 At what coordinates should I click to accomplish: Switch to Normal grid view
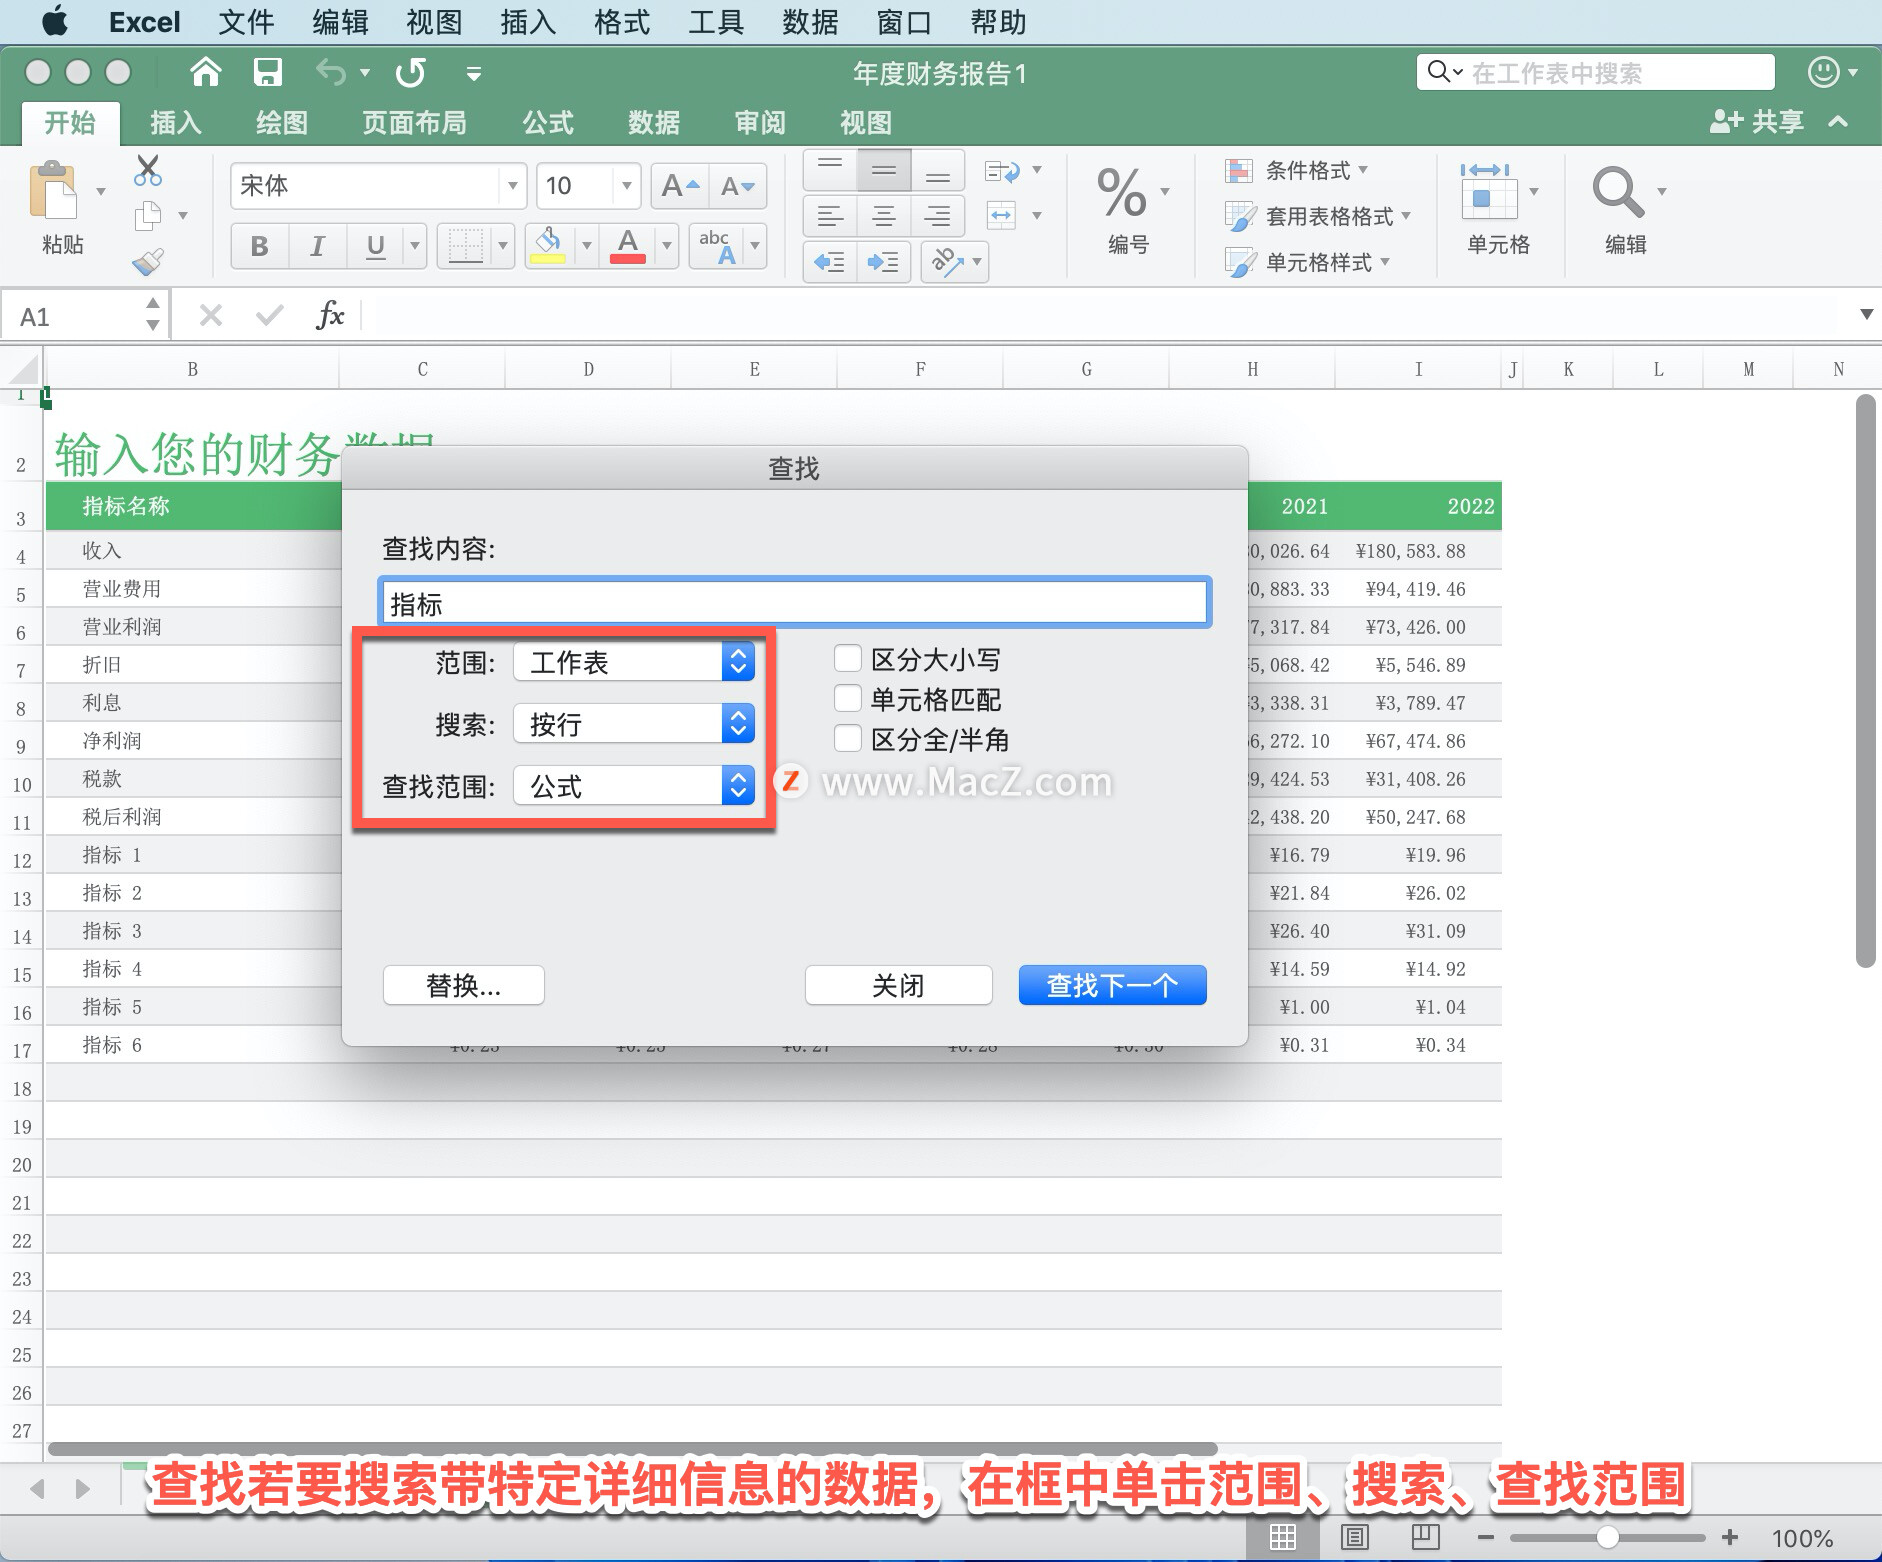click(x=1283, y=1537)
